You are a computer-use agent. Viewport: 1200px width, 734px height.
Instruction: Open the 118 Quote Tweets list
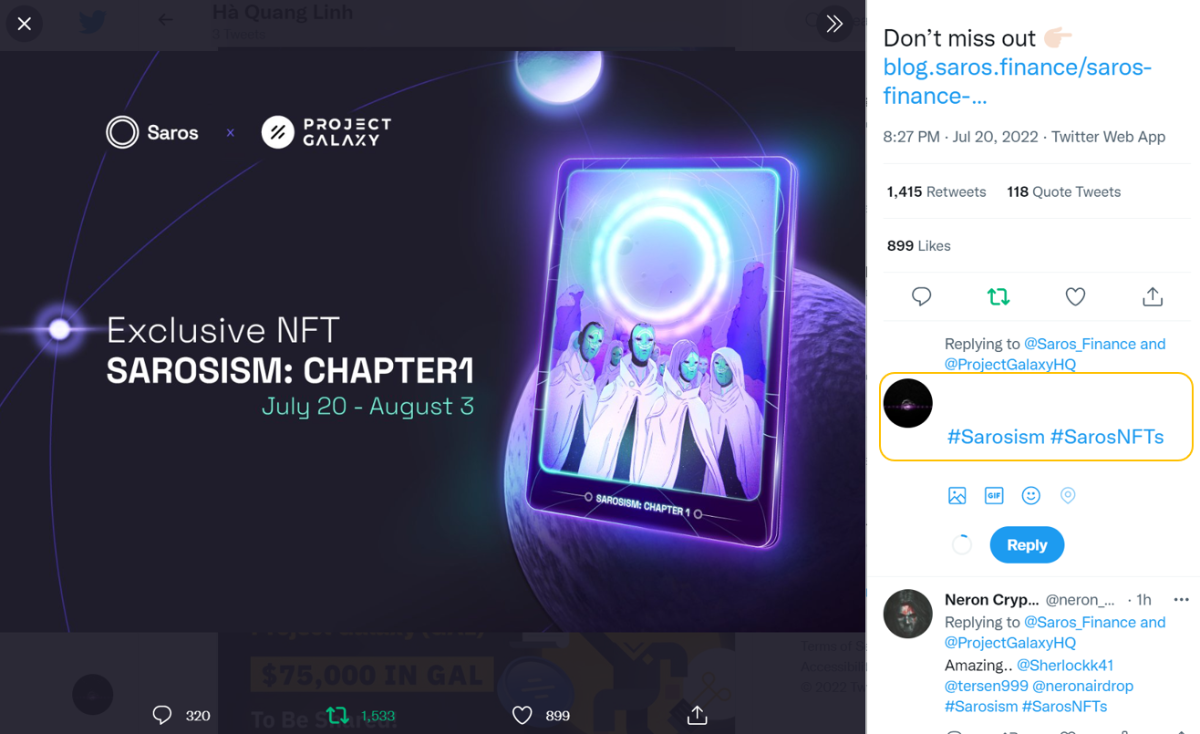pyautogui.click(x=1064, y=192)
